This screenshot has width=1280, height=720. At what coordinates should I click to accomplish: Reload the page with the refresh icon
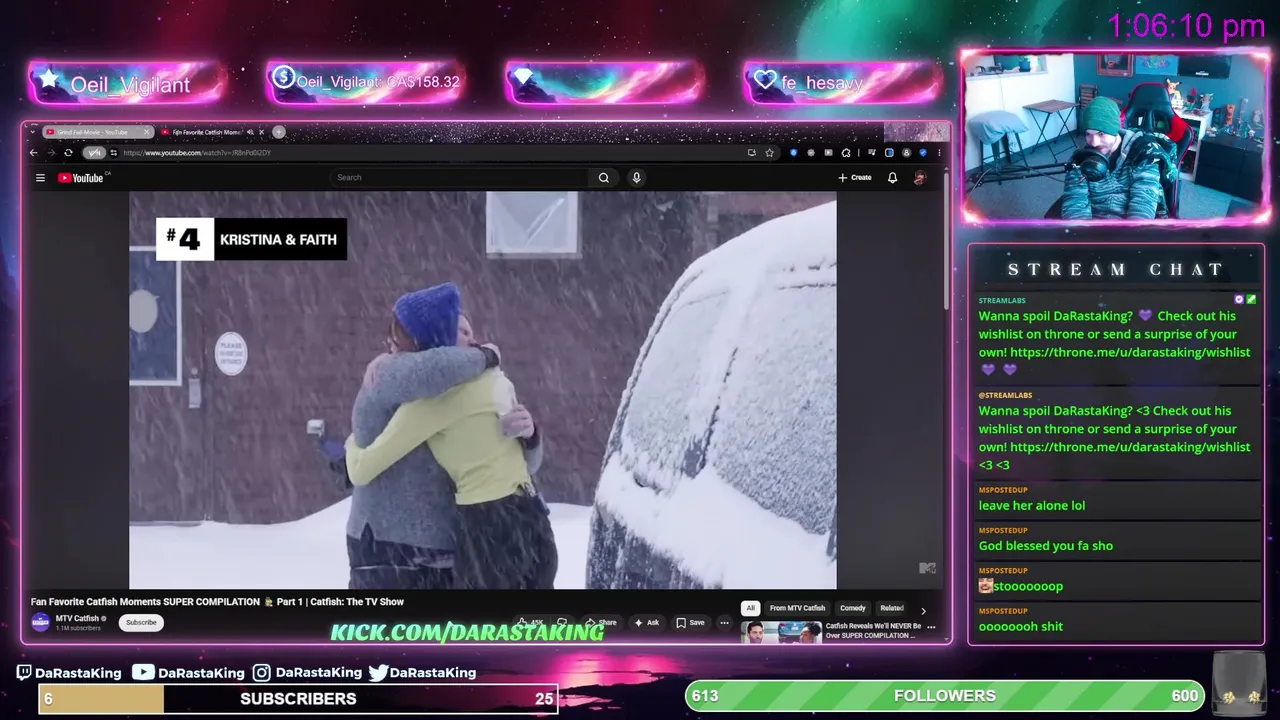tap(68, 153)
